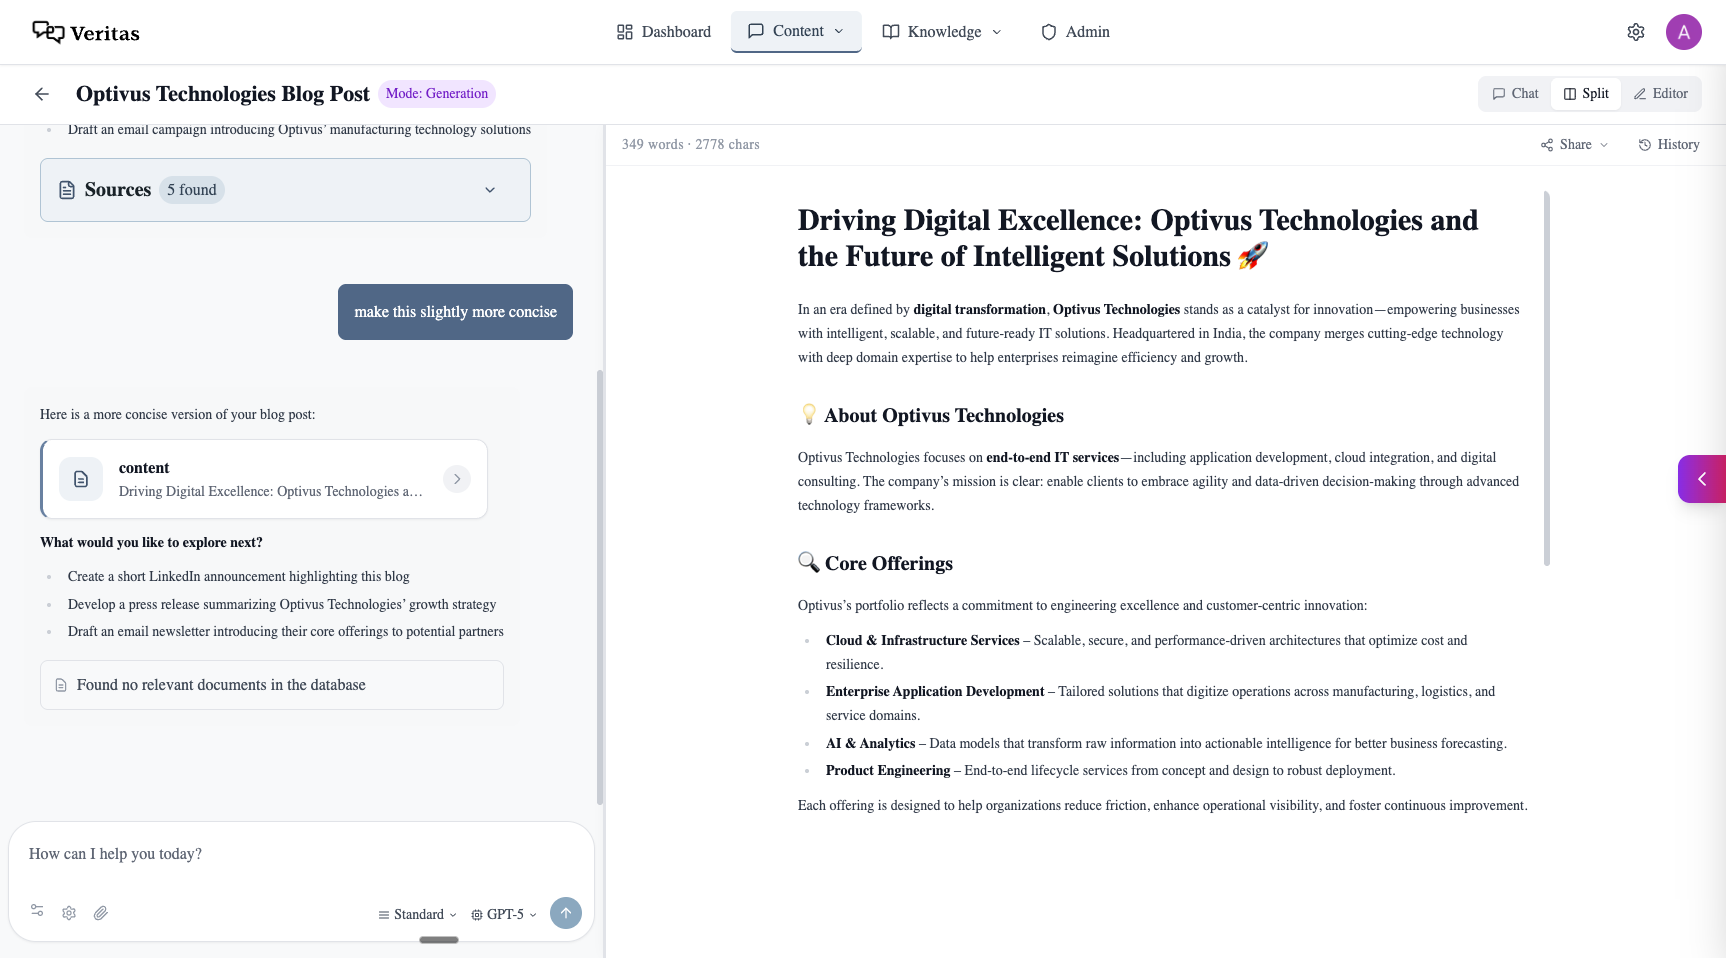Open the Standard response style dropdown
The height and width of the screenshot is (958, 1726).
416,914
